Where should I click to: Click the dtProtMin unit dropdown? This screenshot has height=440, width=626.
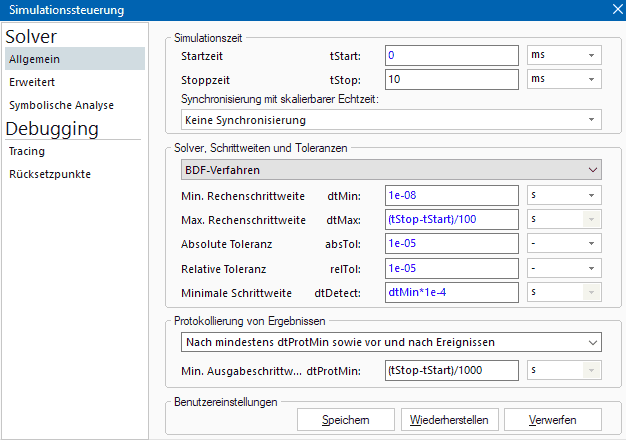(x=564, y=371)
